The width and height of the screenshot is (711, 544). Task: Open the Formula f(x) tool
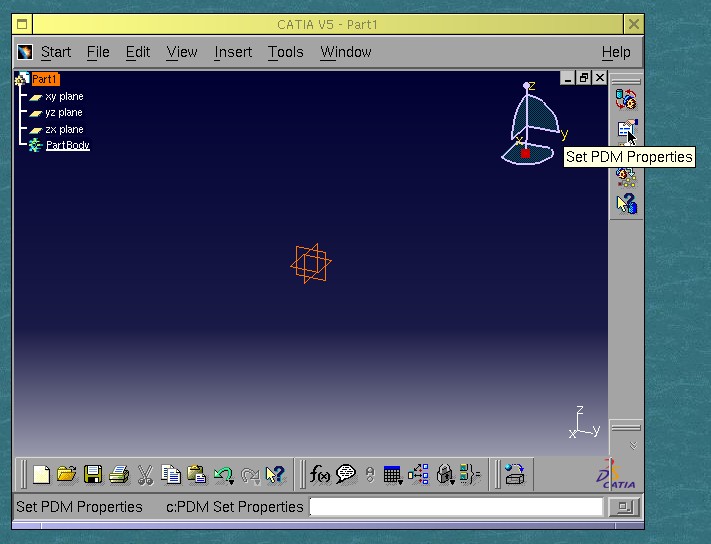coord(320,474)
